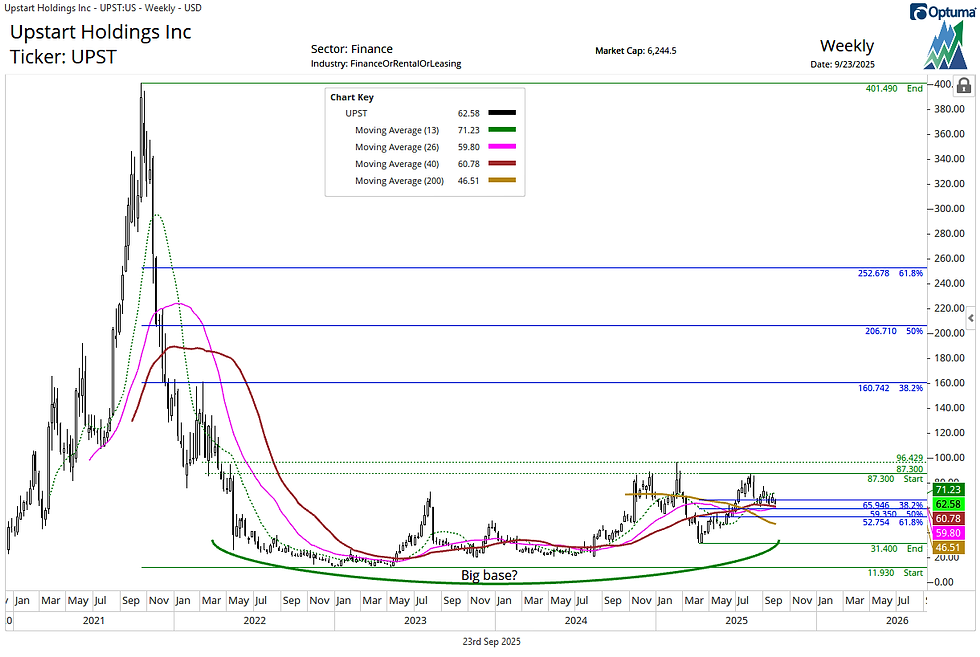This screenshot has width=980, height=657.
Task: Click the Date: 9/23/2025 label
Action: tap(842, 64)
